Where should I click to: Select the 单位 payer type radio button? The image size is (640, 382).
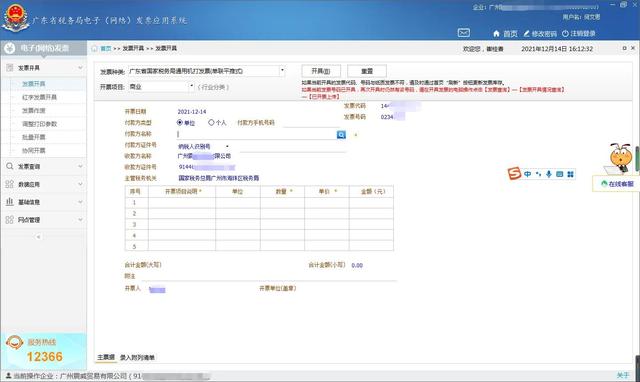180,122
